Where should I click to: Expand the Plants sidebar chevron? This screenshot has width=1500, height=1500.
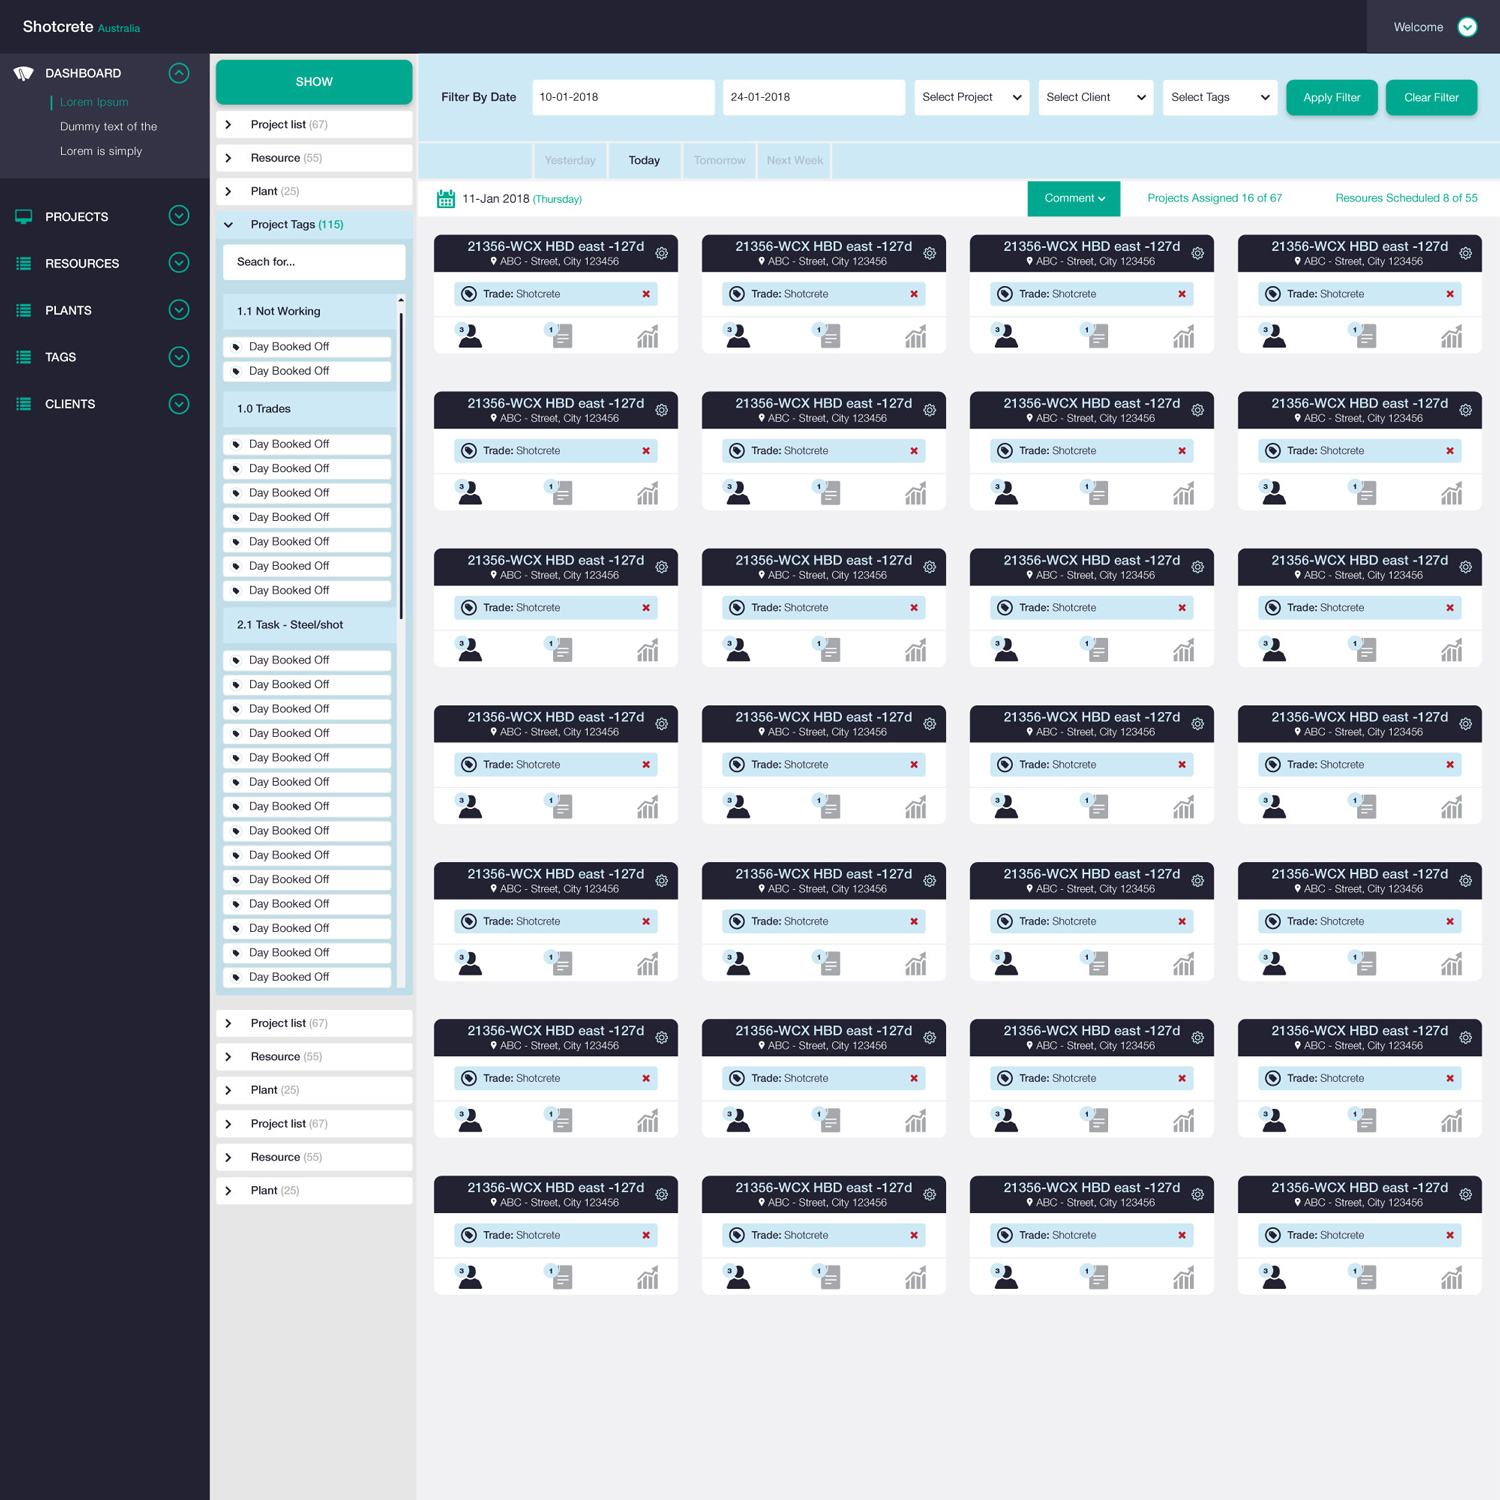pyautogui.click(x=179, y=310)
